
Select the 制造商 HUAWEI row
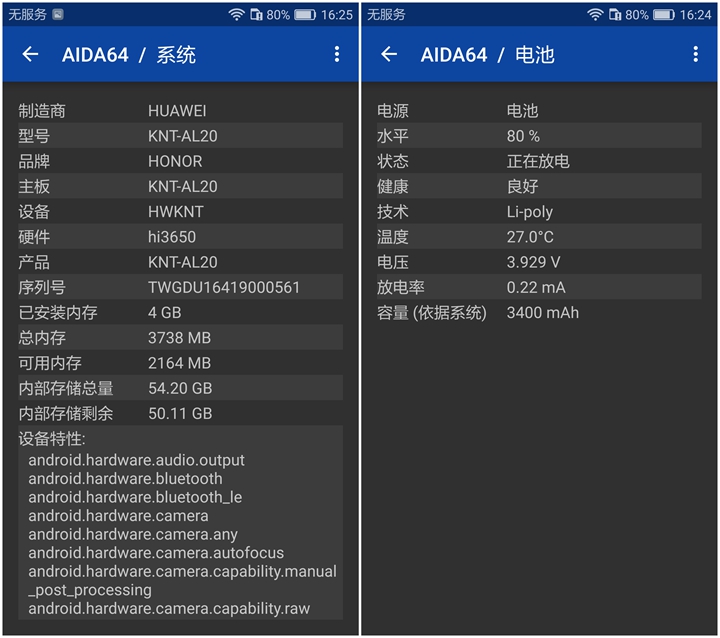[x=180, y=111]
